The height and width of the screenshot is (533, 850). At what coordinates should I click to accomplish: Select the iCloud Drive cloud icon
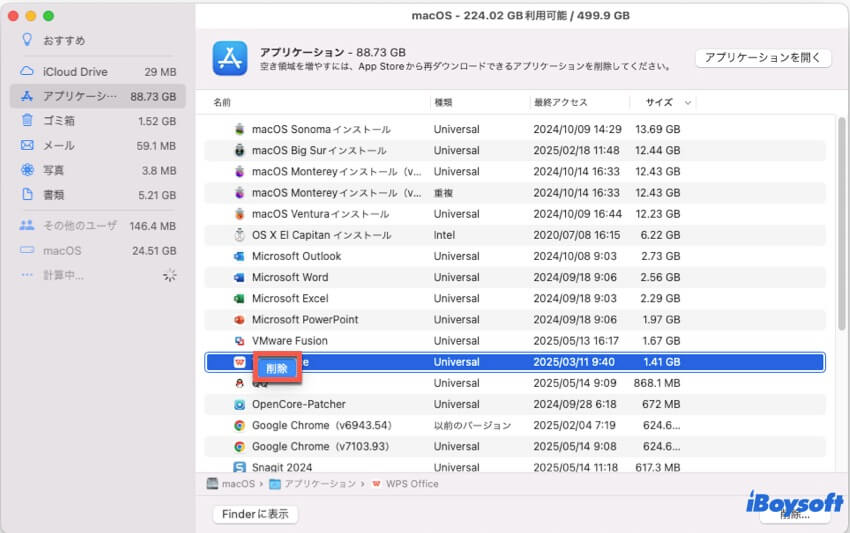tap(27, 71)
